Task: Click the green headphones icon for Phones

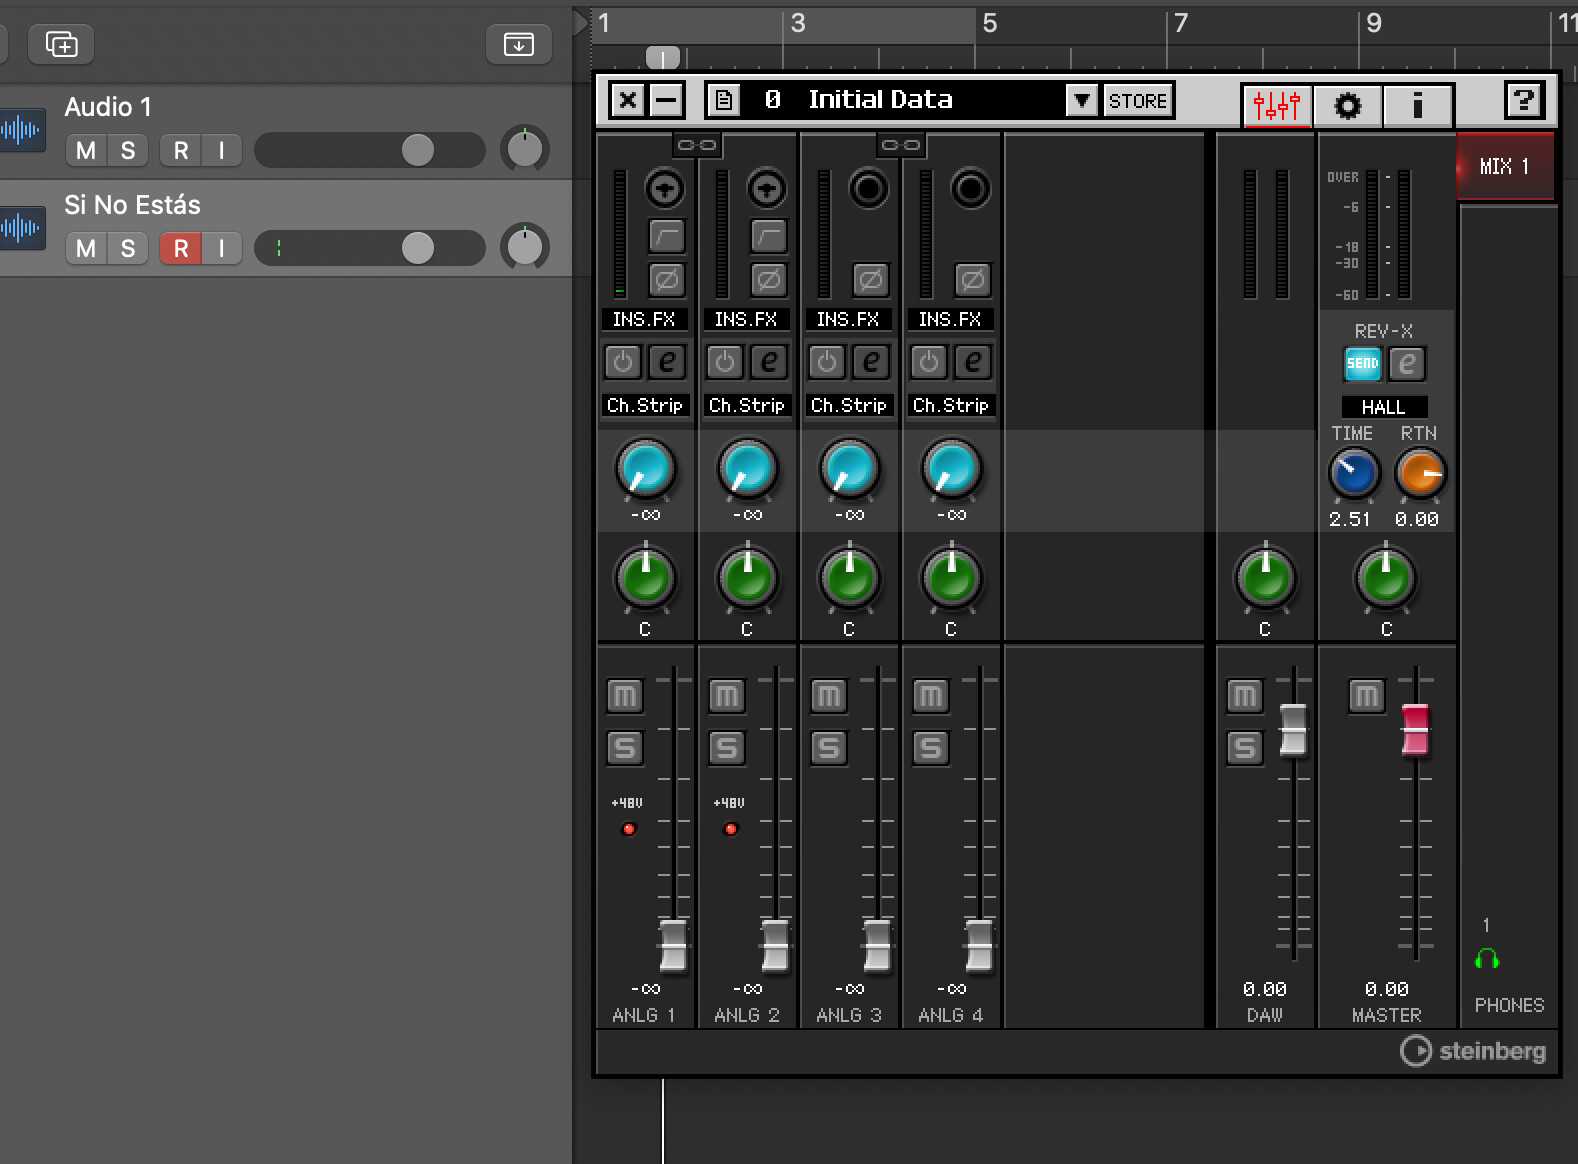Action: click(1487, 960)
